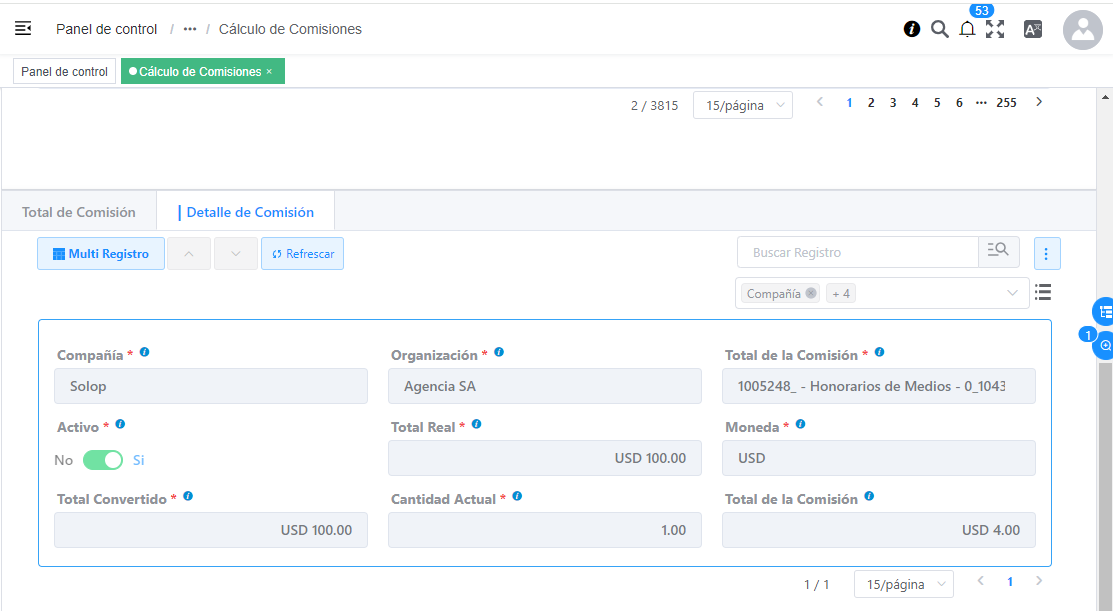Open the vertical three-dot options menu
1113x611 pixels.
pos(1047,254)
